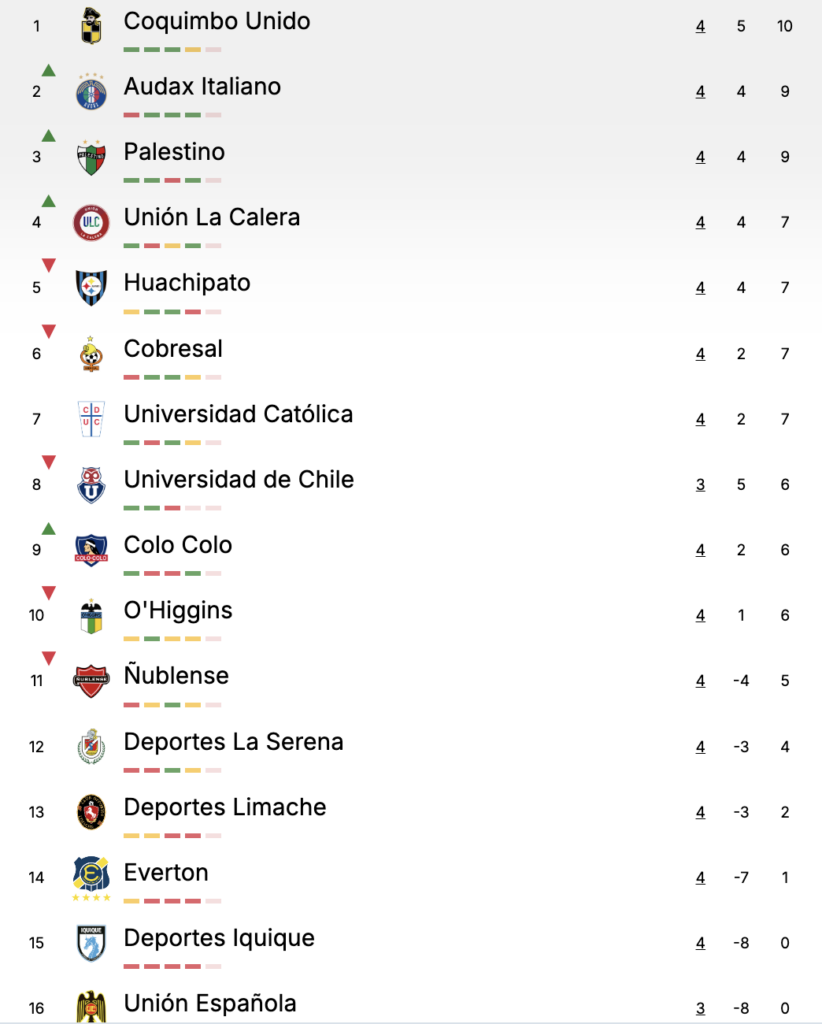Click Deportes Limache's underlined games played

701,812
